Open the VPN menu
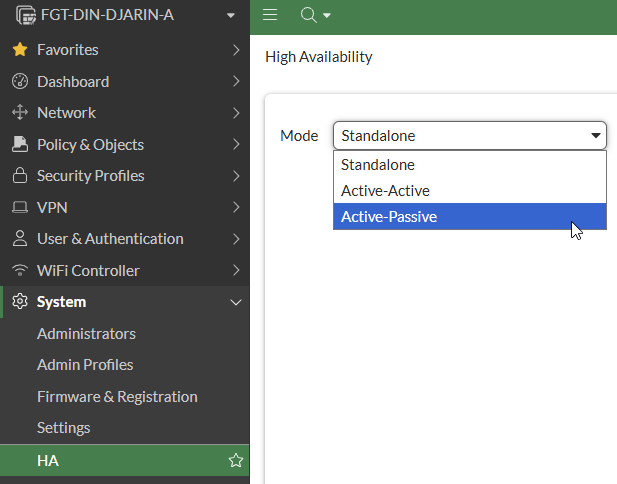The image size is (617, 484). [x=124, y=207]
